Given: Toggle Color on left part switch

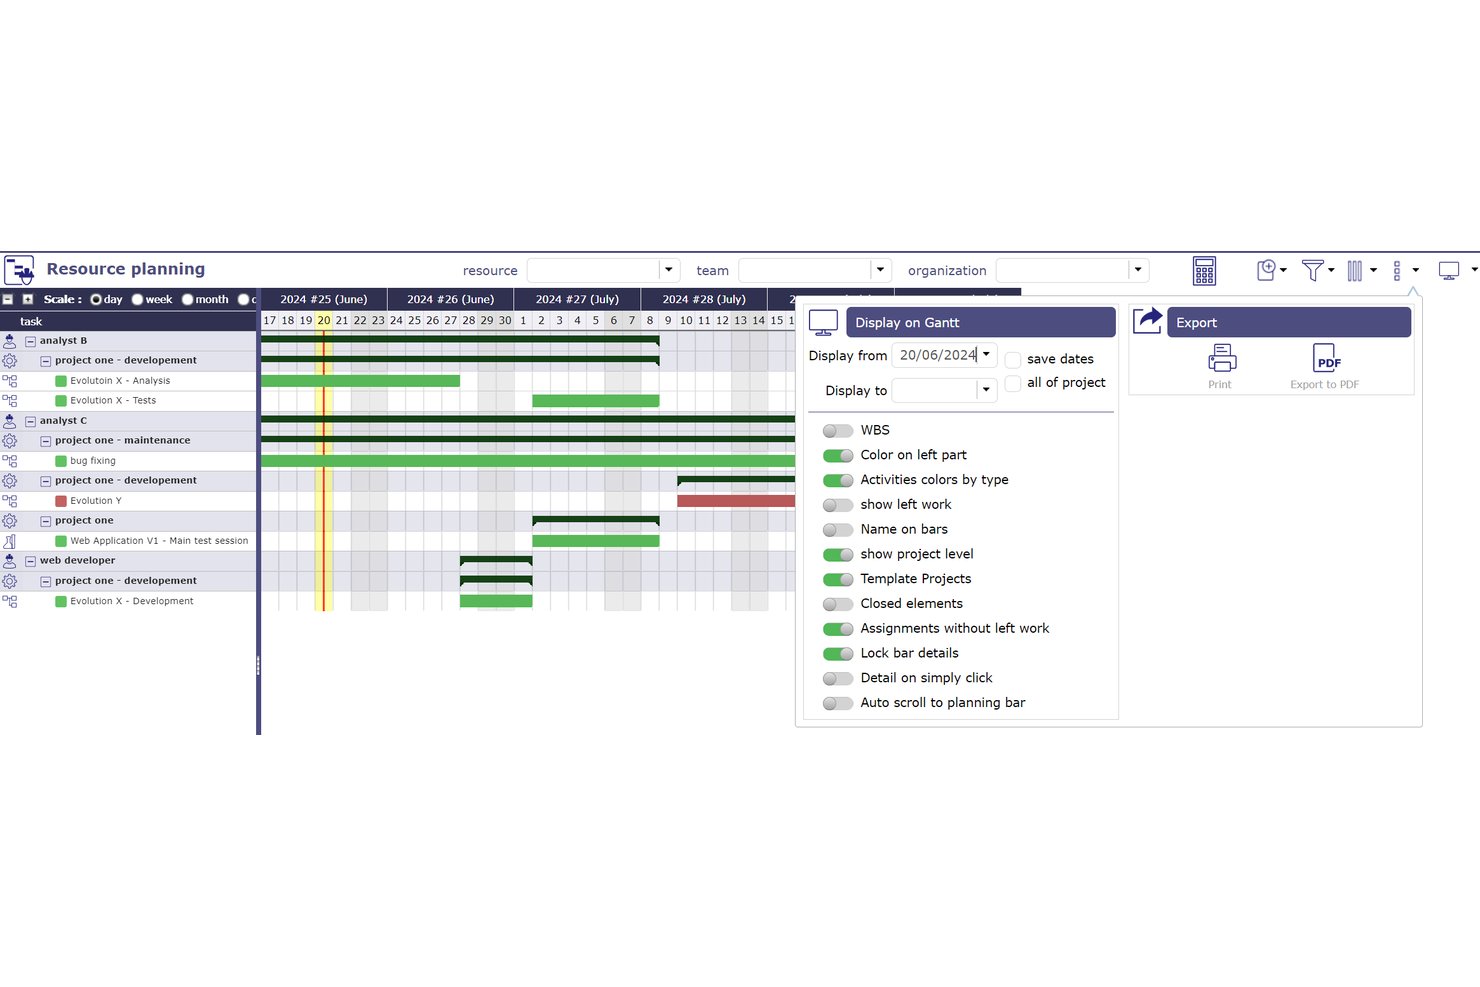Looking at the screenshot, I should [x=838, y=455].
